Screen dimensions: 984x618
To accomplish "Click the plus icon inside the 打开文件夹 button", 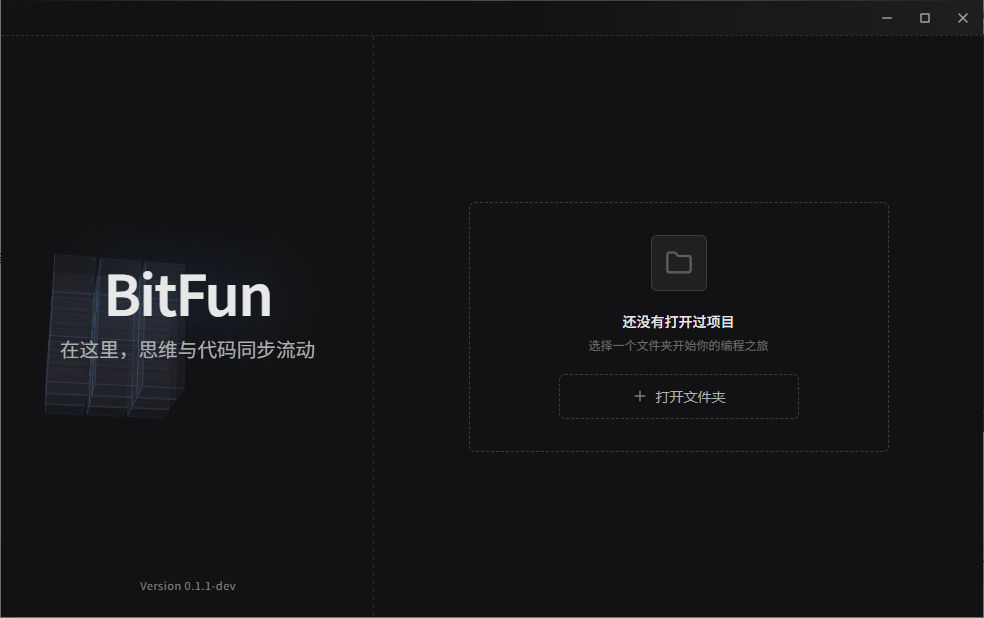I will pyautogui.click(x=638, y=396).
